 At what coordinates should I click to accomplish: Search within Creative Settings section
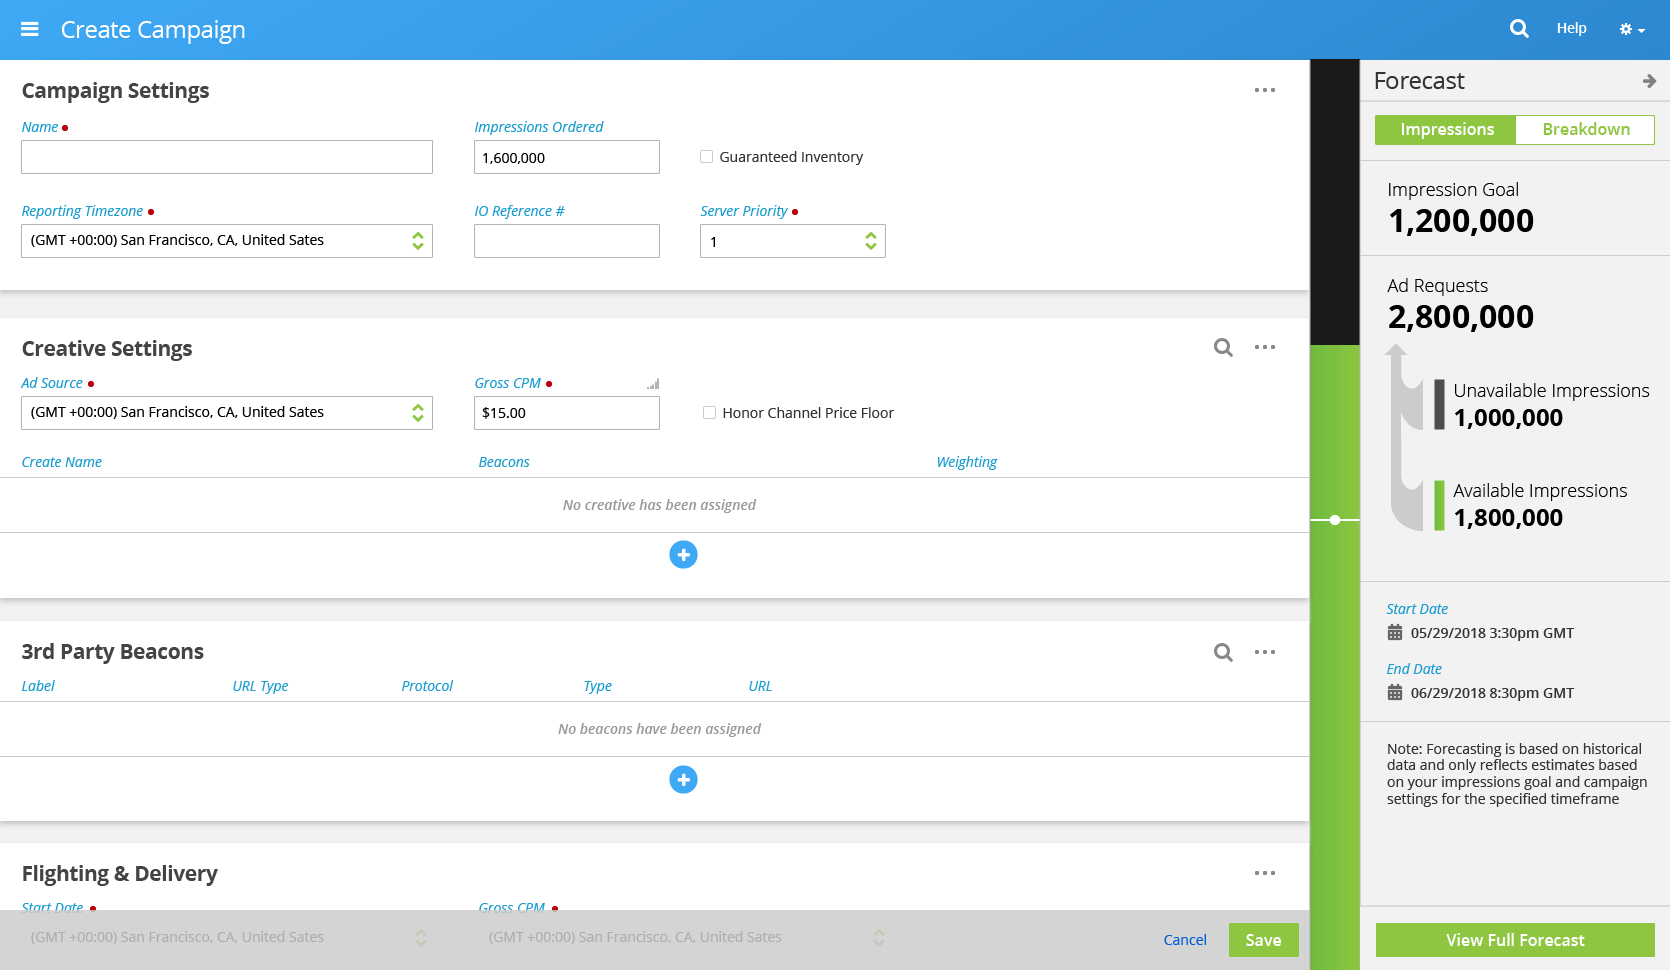(1223, 347)
